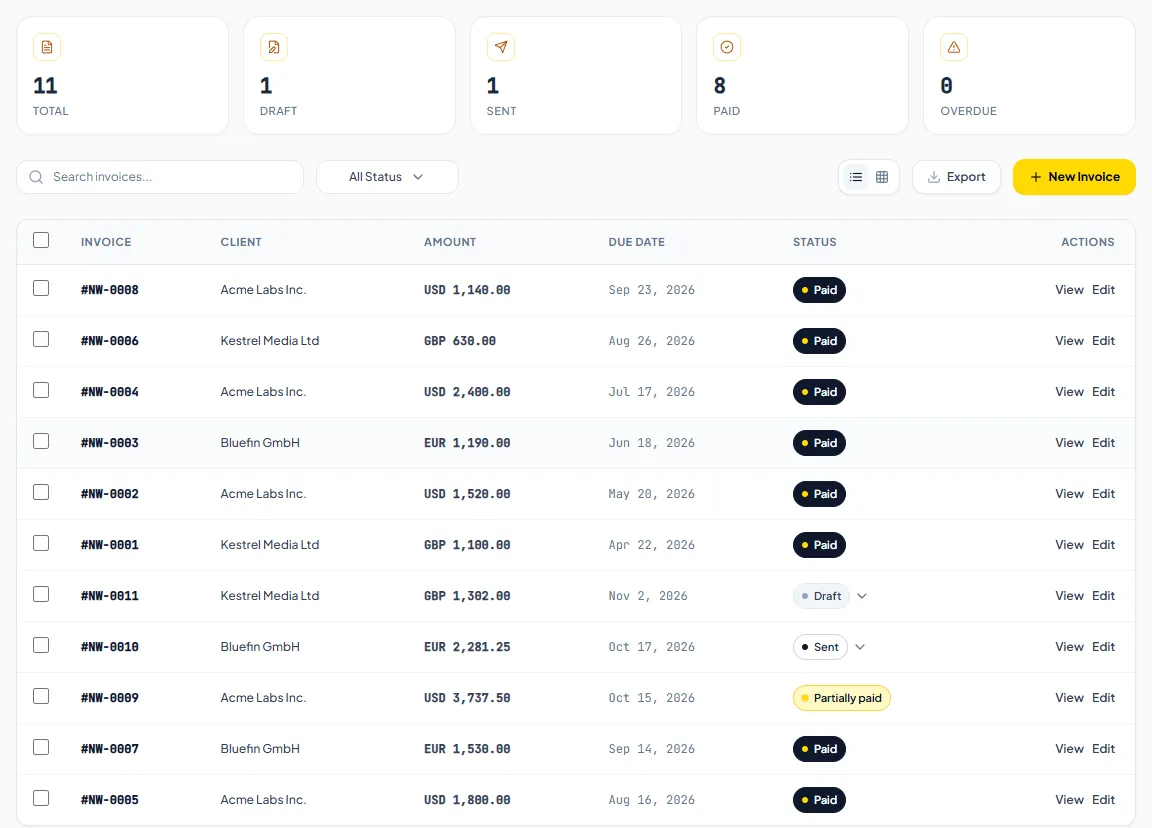Click the Sent card paper plane icon
Image resolution: width=1152 pixels, height=828 pixels.
[500, 47]
